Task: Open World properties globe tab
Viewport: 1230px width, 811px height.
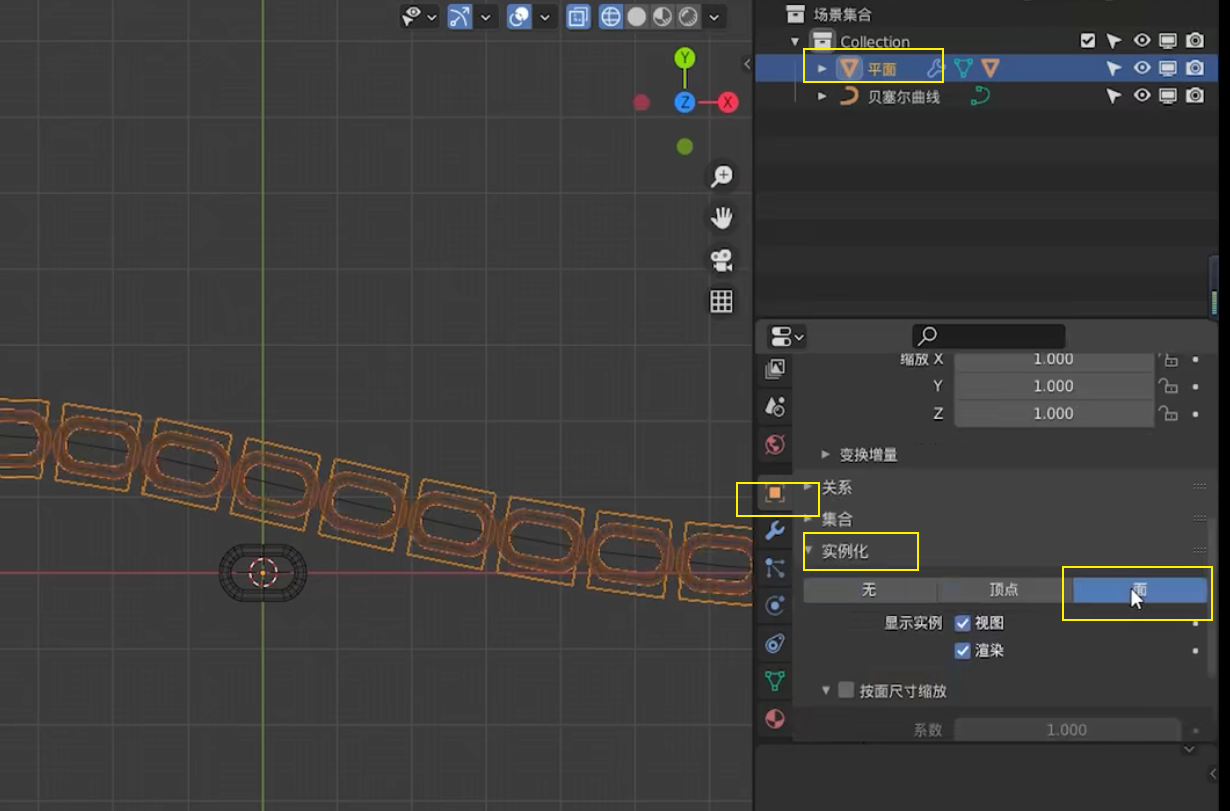Action: click(x=775, y=444)
